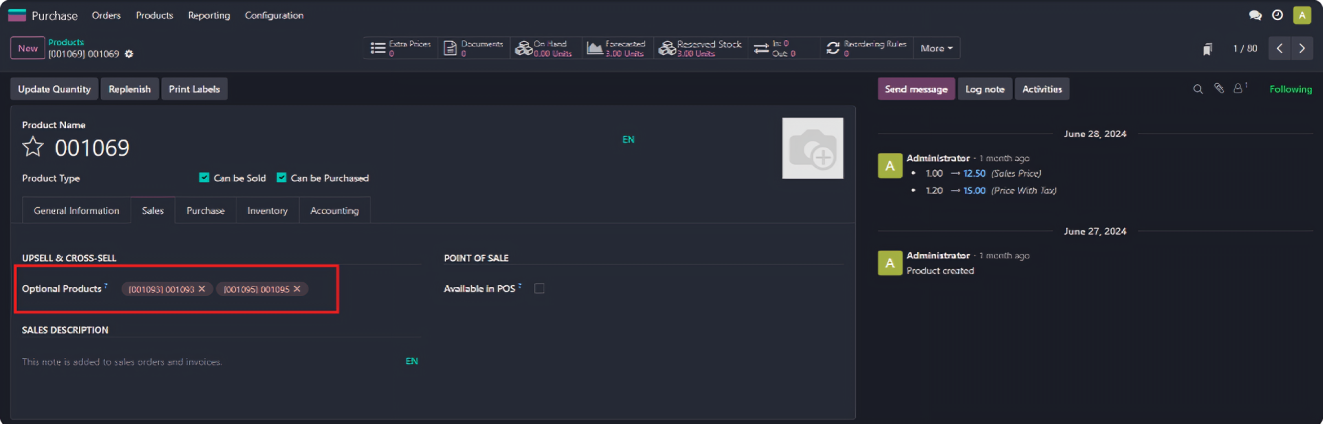Expand the More smart buttons dropdown
Image resolution: width=1323 pixels, height=424 pixels.
(x=936, y=48)
